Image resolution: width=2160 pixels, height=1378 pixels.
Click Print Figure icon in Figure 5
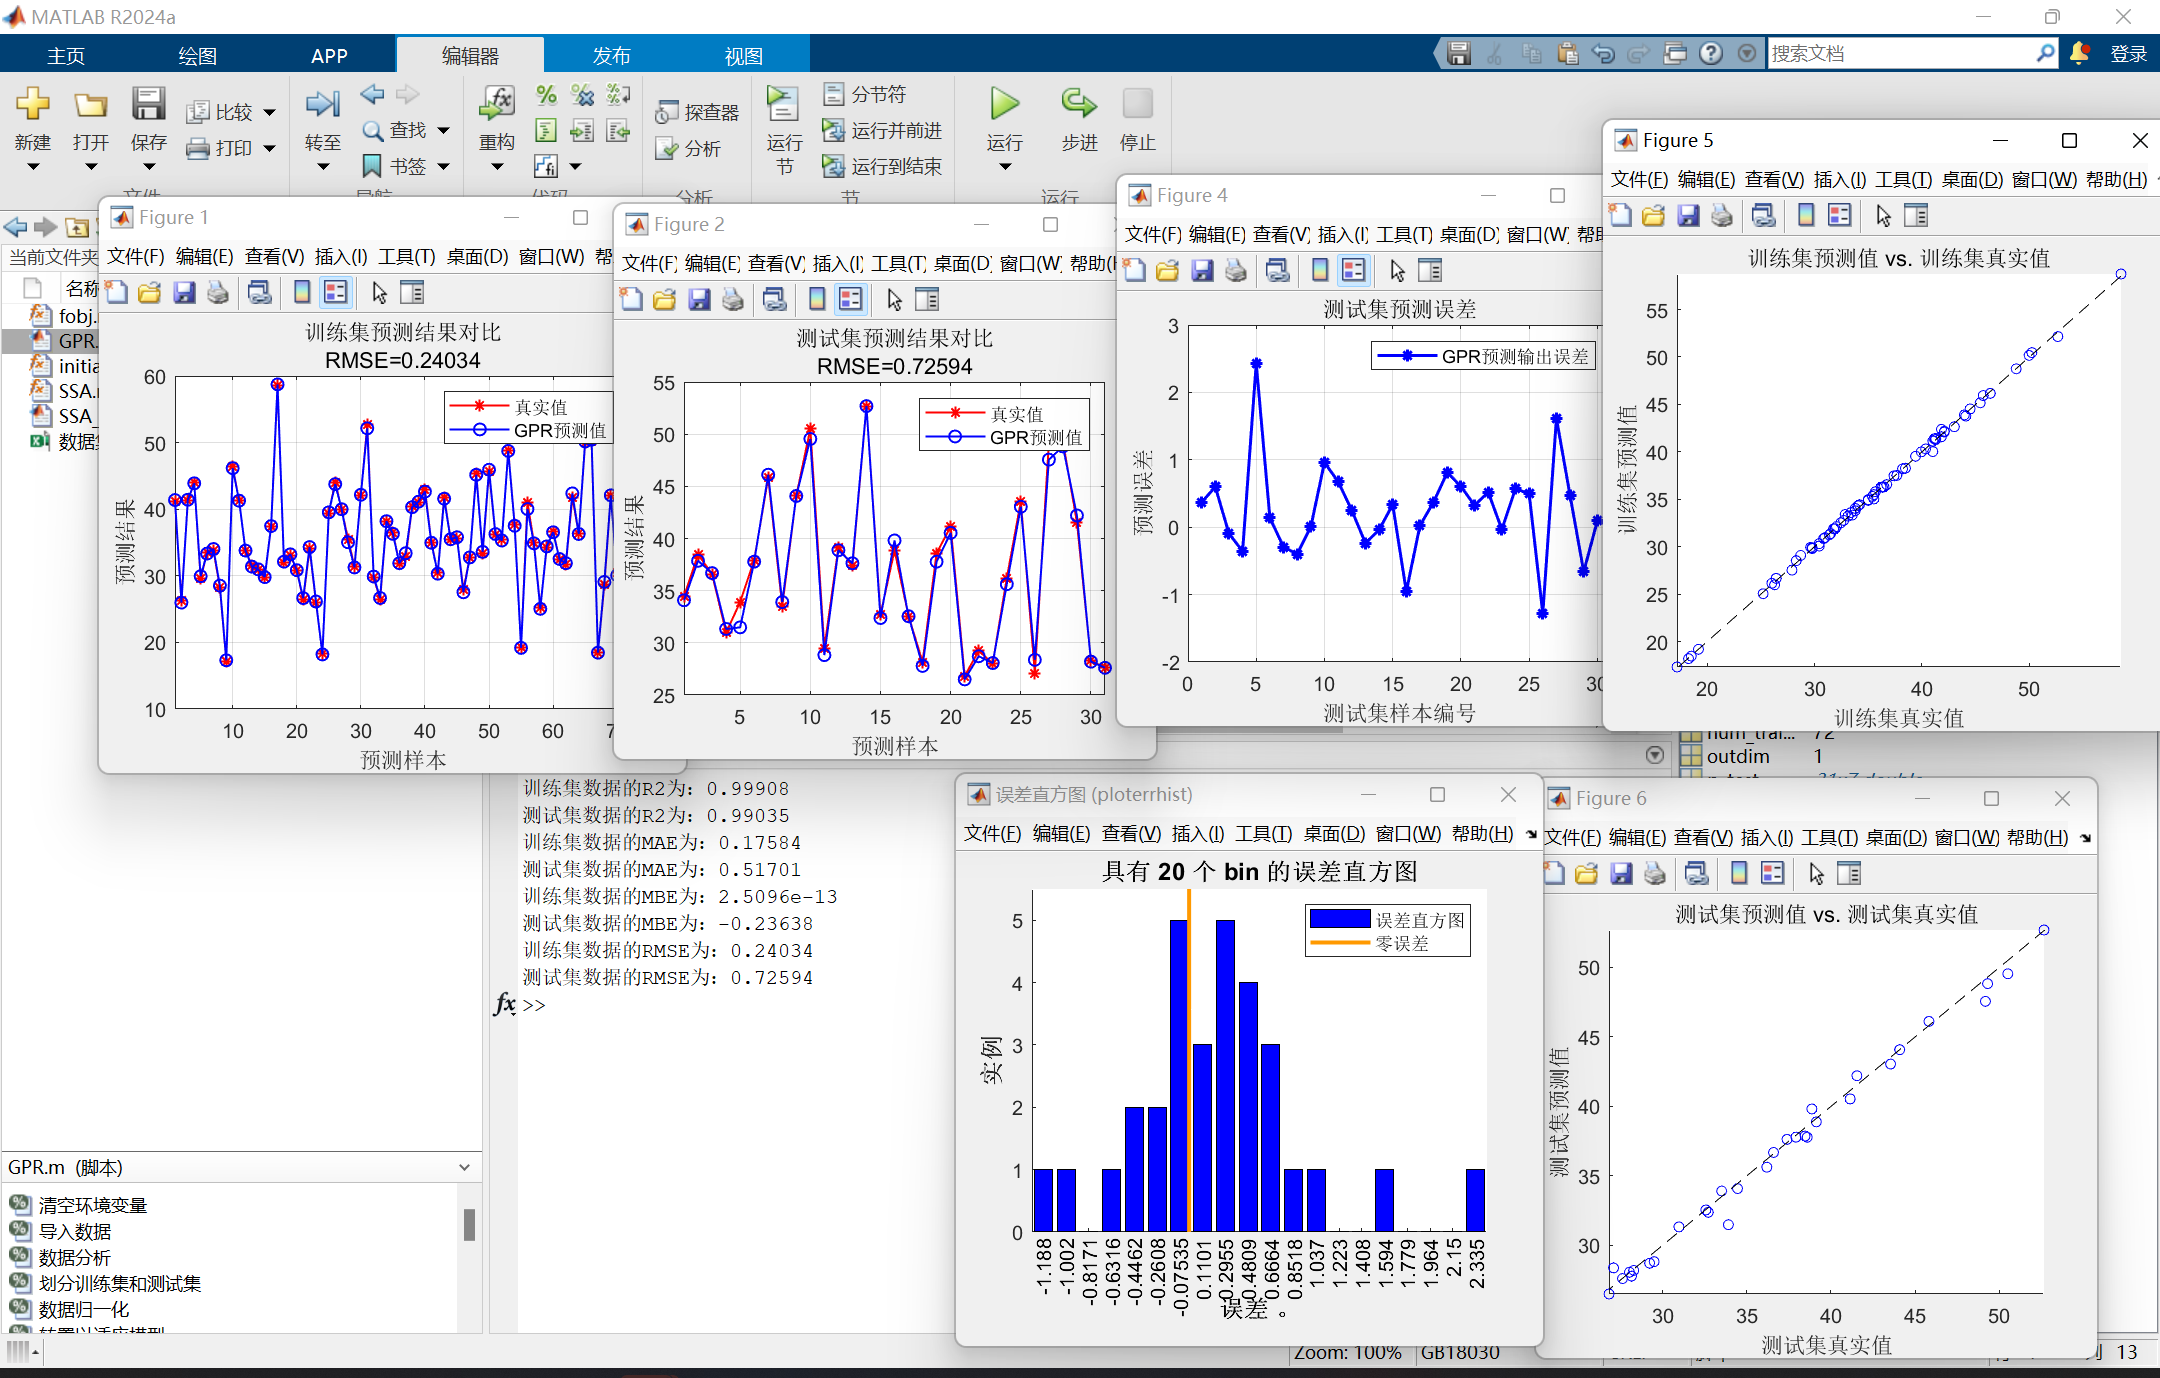click(x=1722, y=216)
